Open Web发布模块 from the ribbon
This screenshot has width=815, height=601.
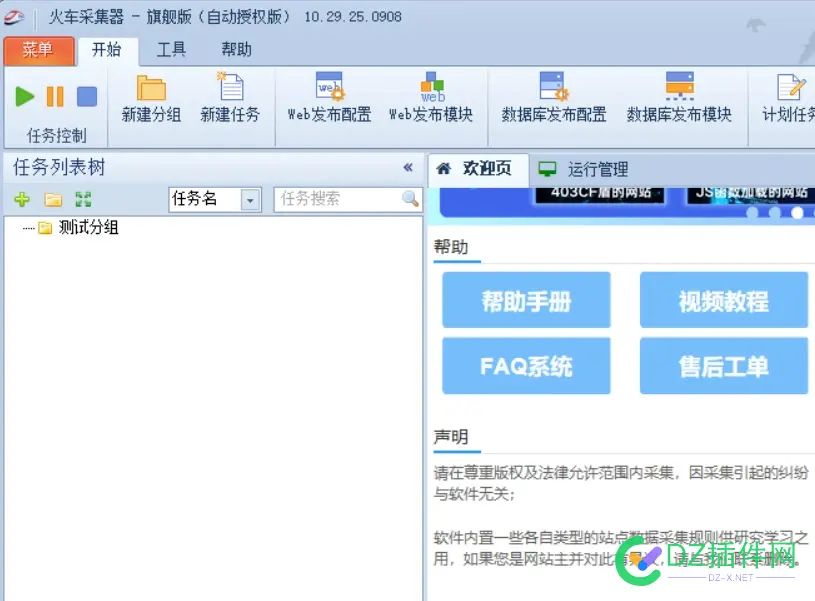coord(431,98)
